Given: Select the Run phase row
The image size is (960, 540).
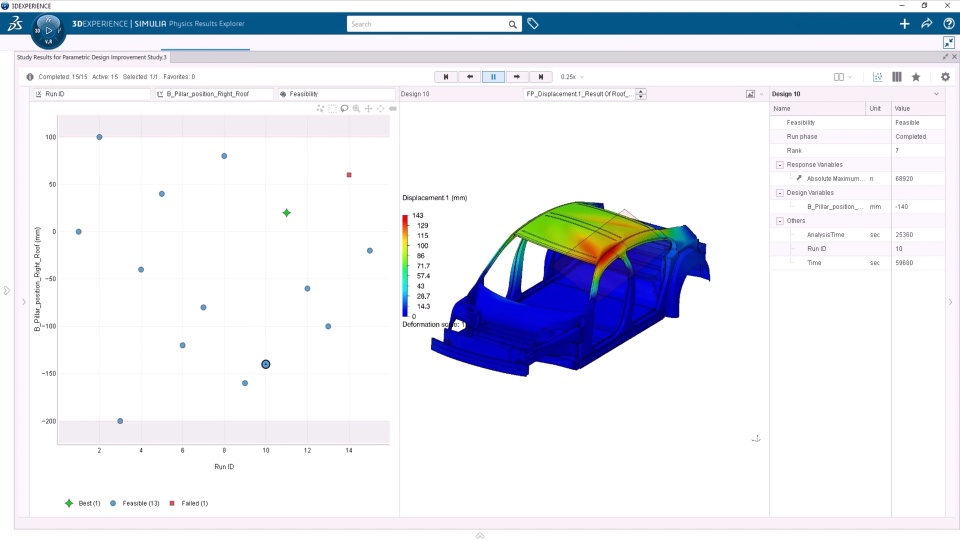Looking at the screenshot, I should [857, 137].
